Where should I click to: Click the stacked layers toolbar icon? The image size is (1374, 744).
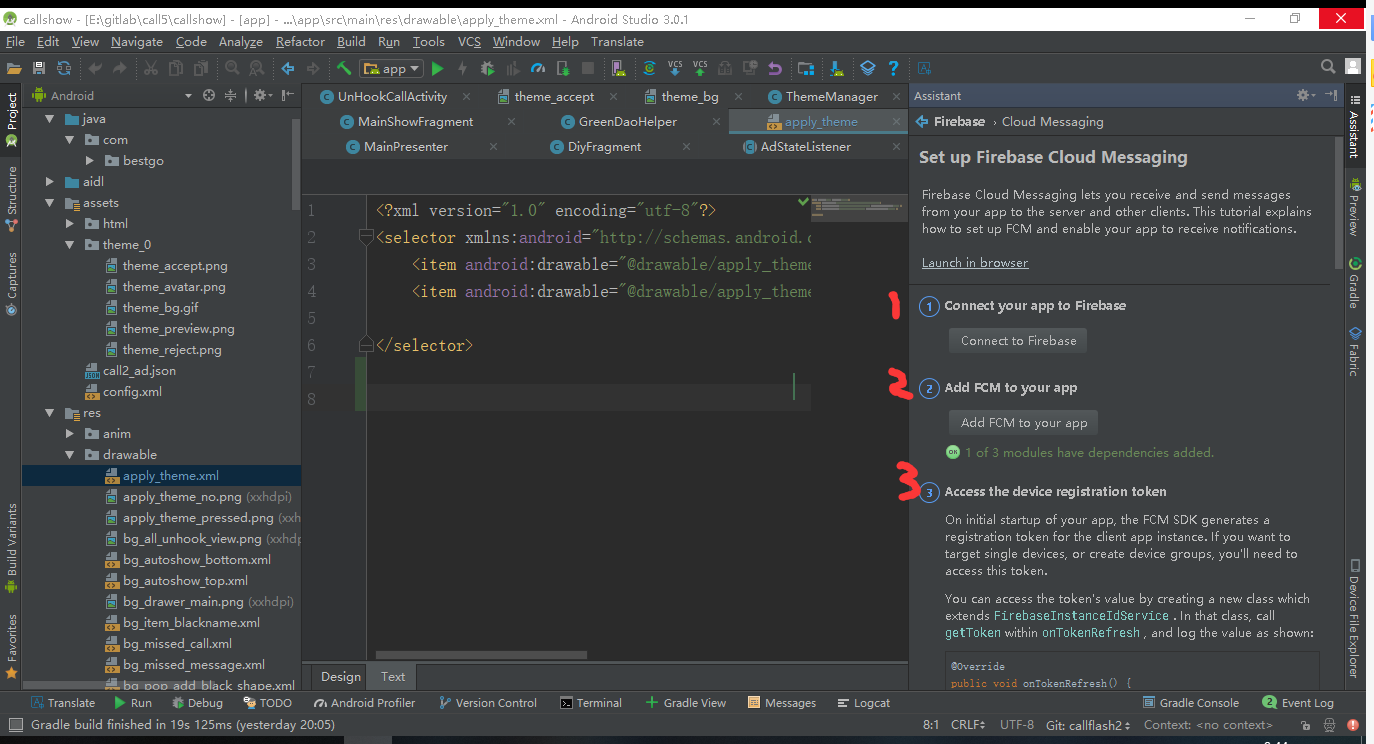(x=868, y=68)
